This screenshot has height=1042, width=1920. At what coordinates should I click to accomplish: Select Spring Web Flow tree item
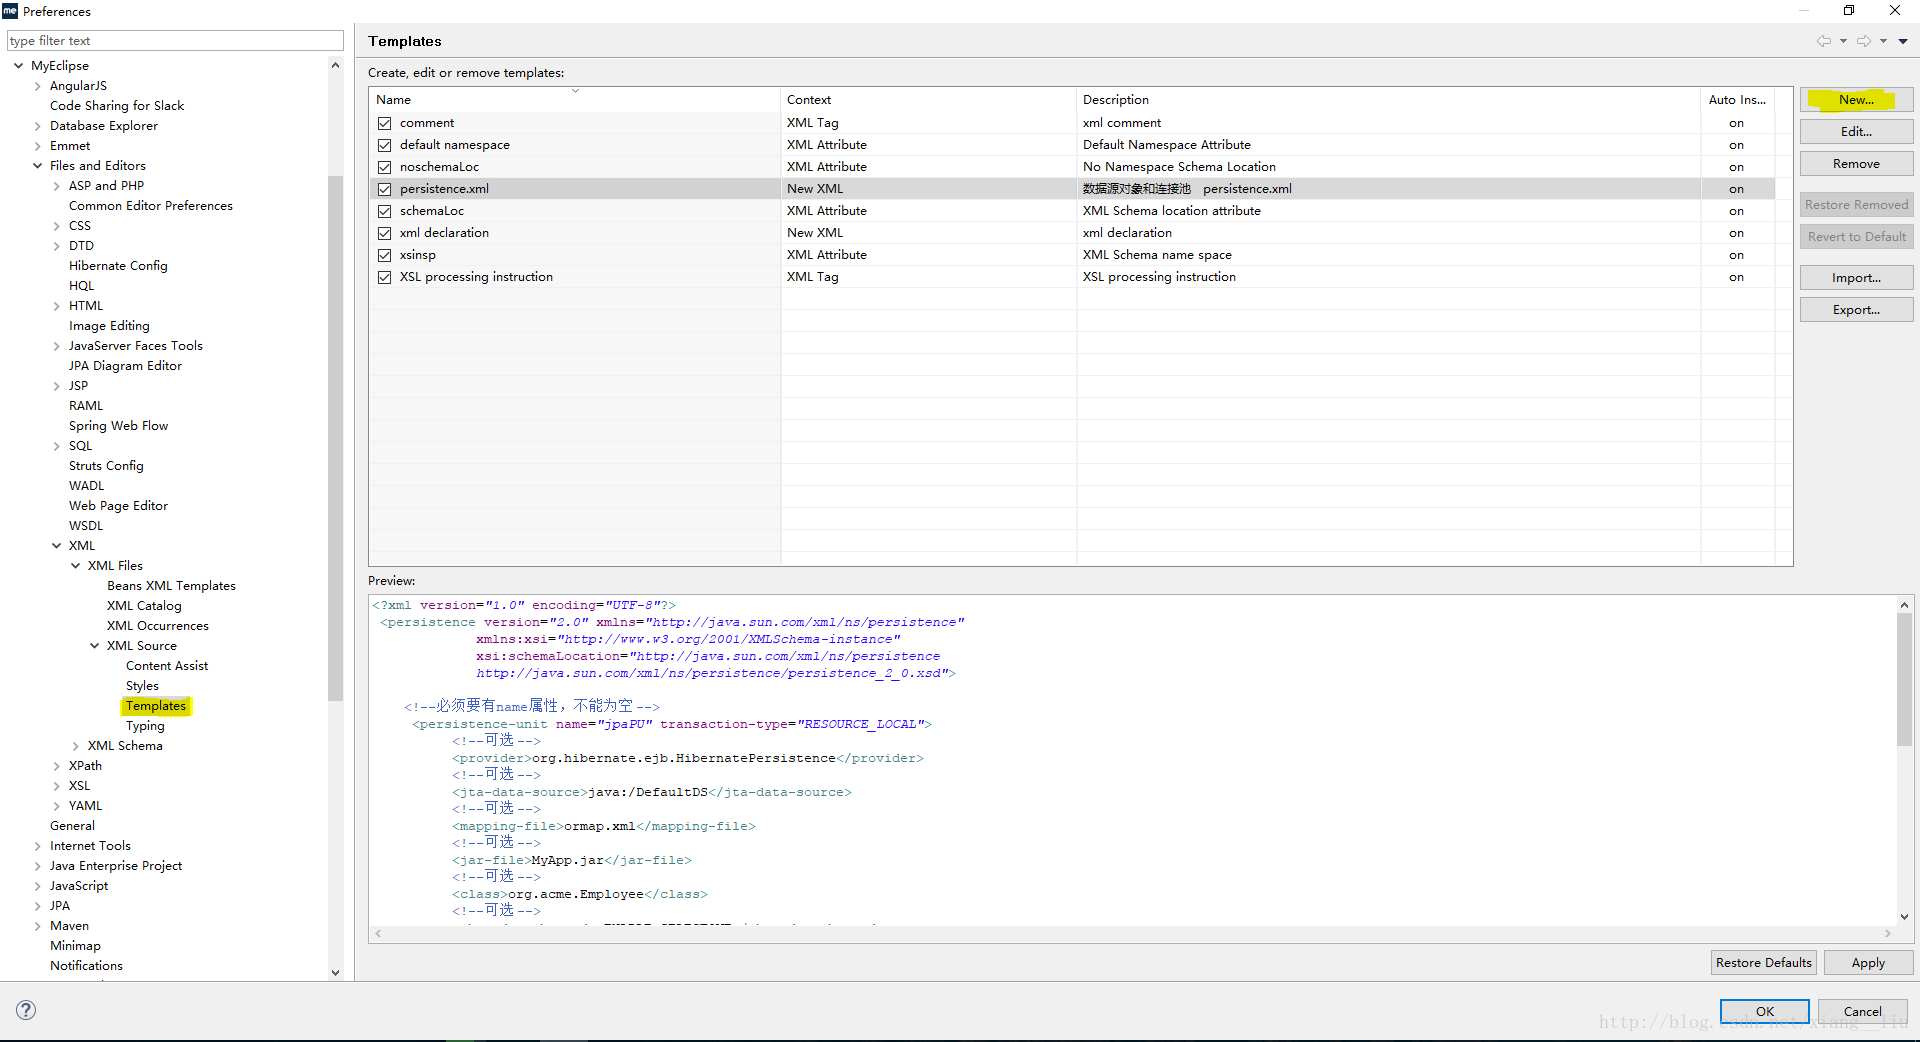[x=118, y=426]
